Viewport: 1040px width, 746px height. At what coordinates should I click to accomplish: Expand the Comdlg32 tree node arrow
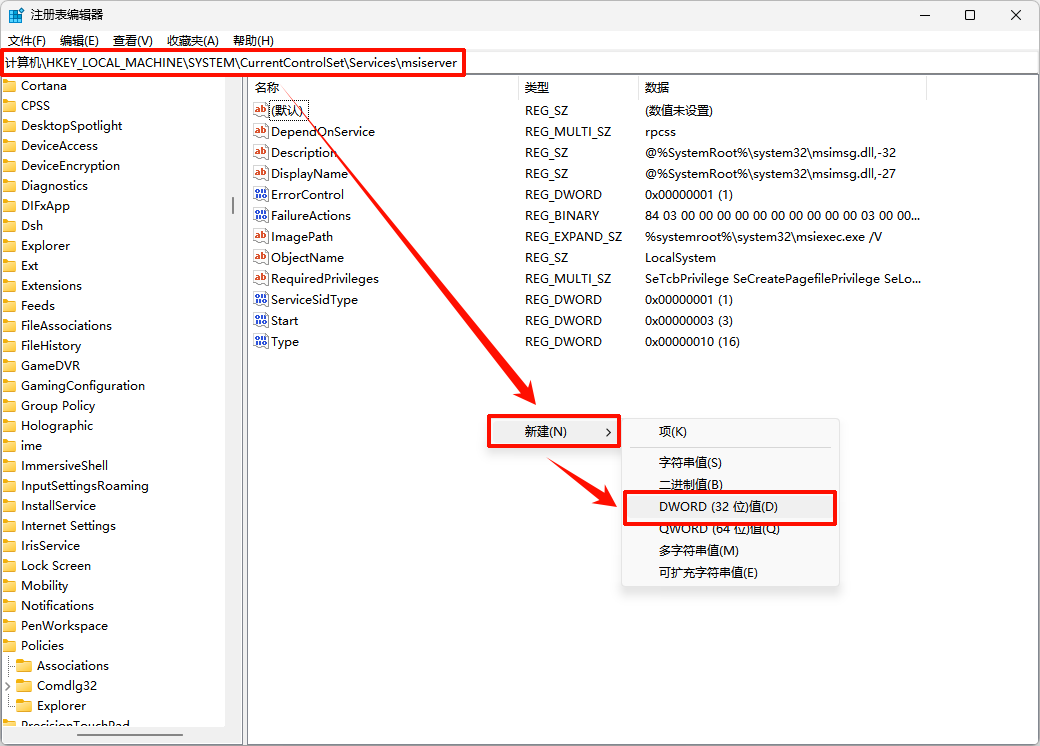[9, 686]
